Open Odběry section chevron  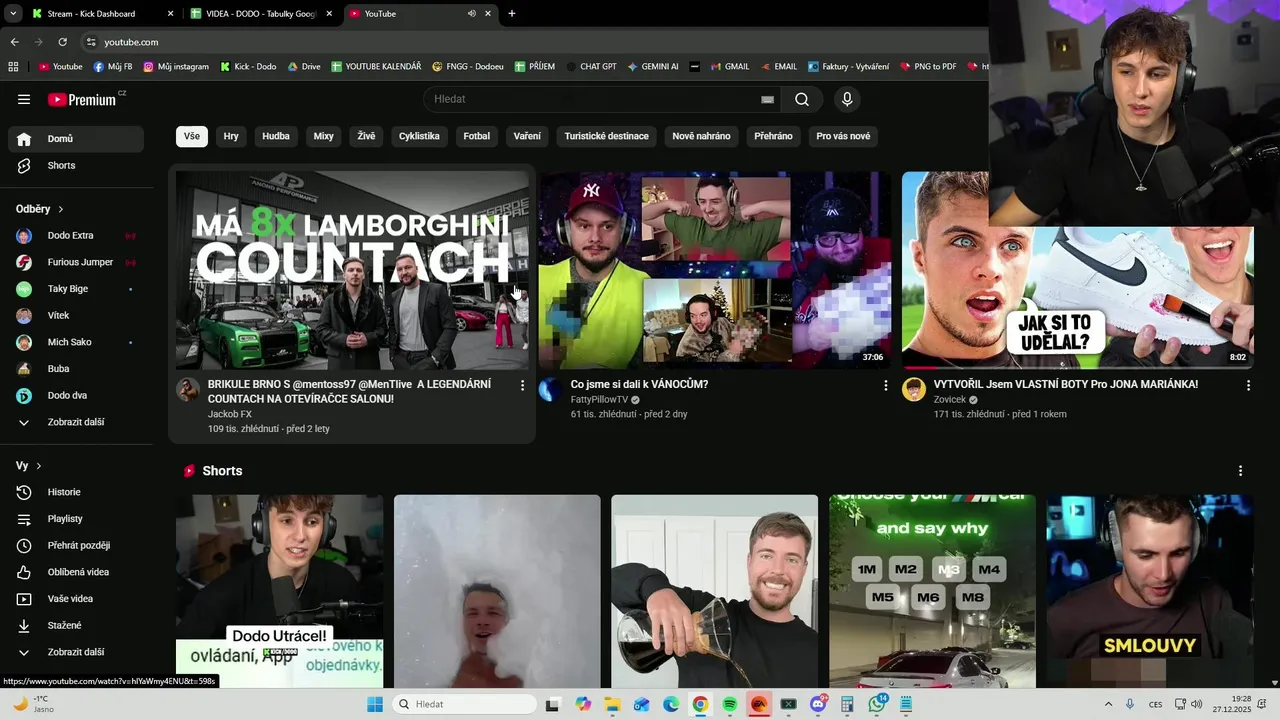[61, 209]
